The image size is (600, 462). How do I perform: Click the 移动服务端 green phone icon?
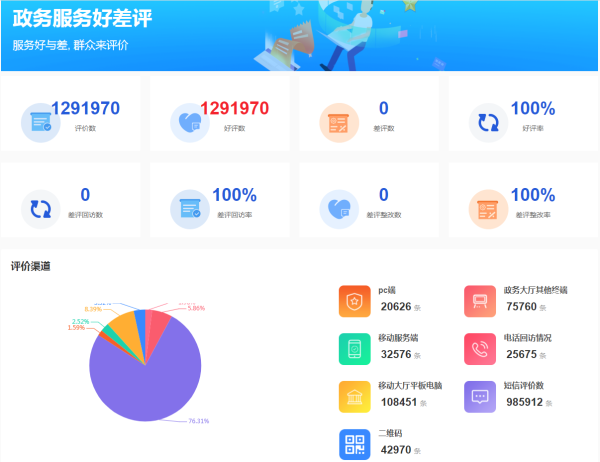point(354,348)
